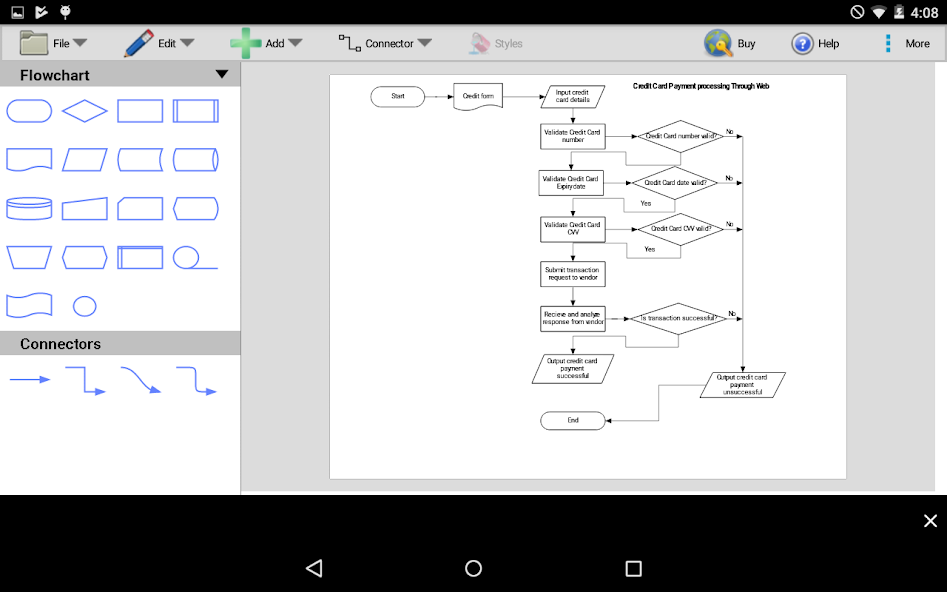Select the small circle connector shape
Image resolution: width=947 pixels, height=592 pixels.
point(85,305)
